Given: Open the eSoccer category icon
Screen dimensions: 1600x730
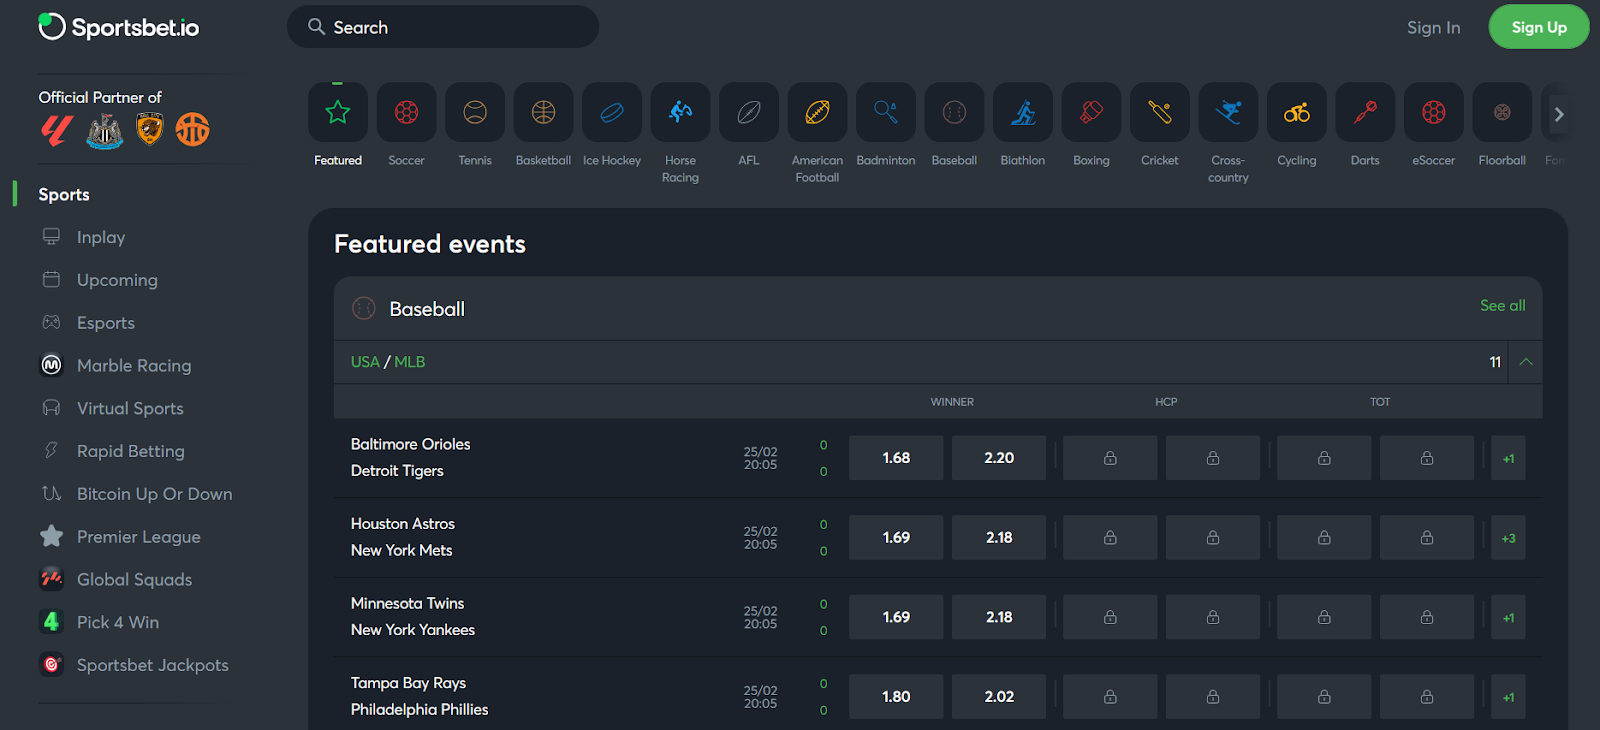Looking at the screenshot, I should point(1434,112).
